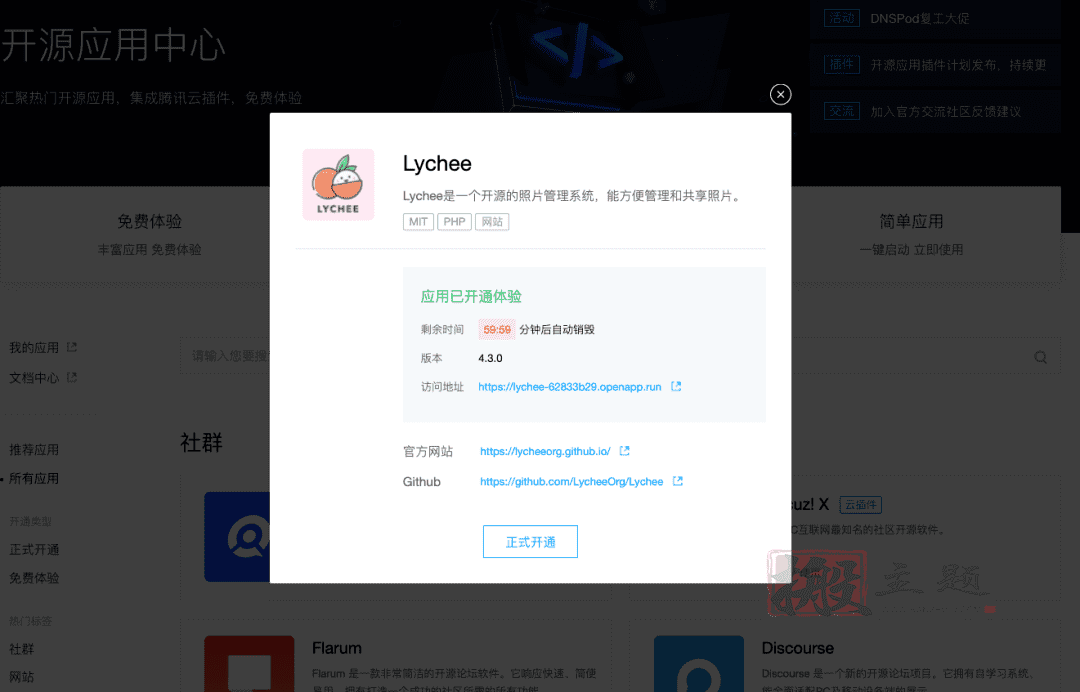Click the 插件 badge
This screenshot has height=692, width=1080.
tap(842, 64)
